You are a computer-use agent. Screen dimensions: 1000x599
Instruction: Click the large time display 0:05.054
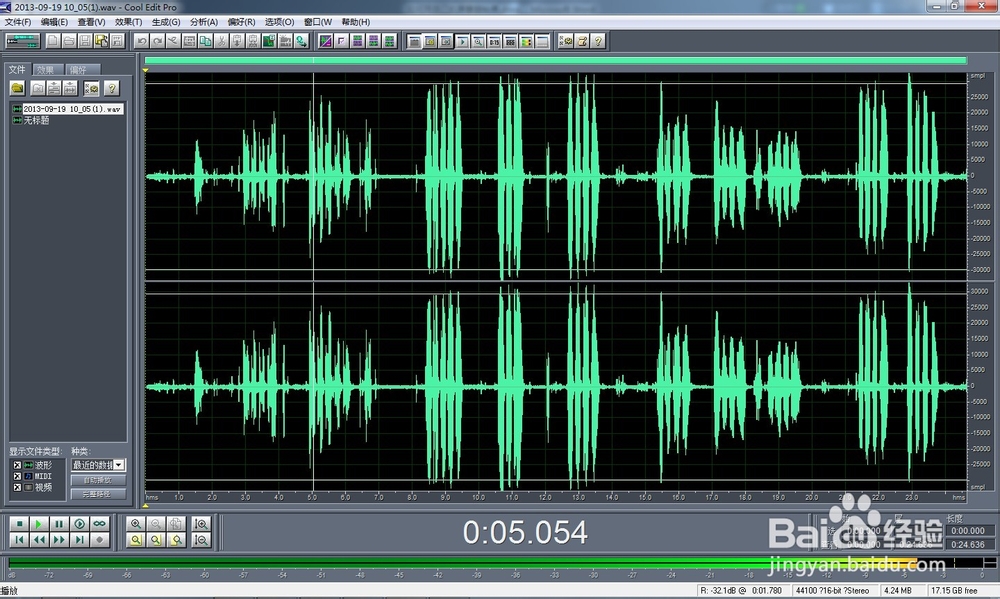click(525, 533)
